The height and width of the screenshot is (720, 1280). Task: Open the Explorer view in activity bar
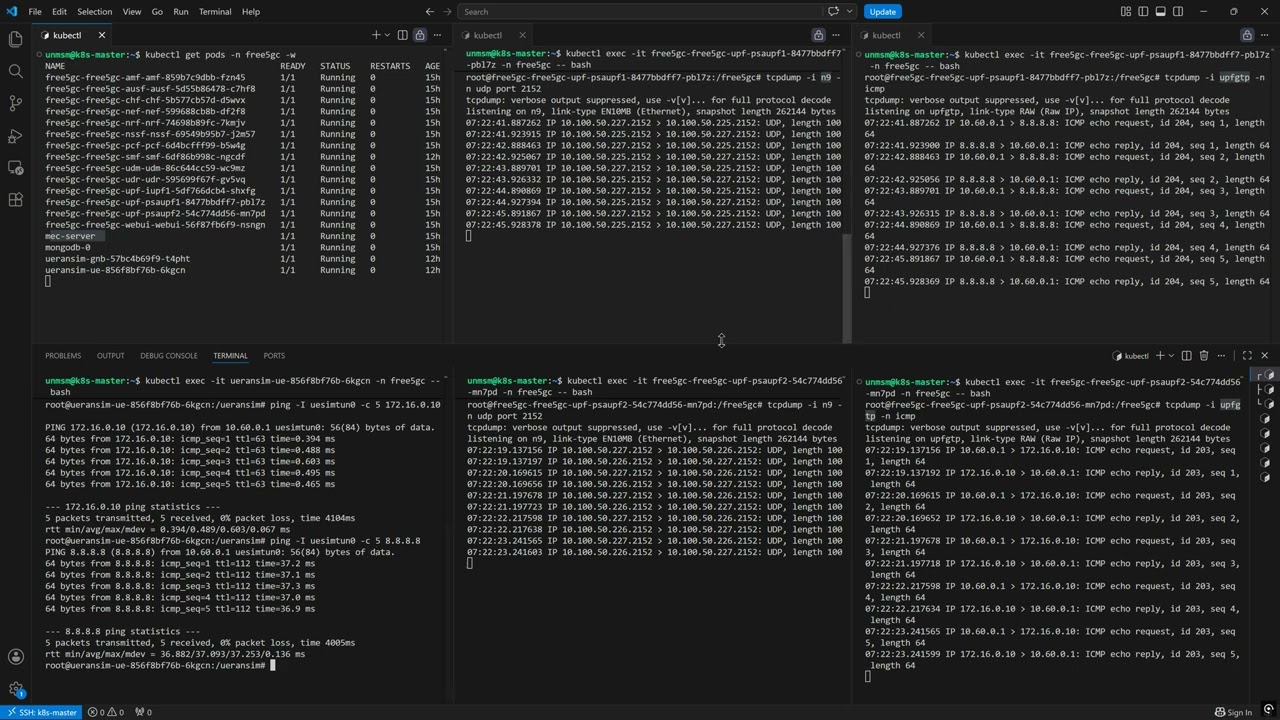click(x=15, y=39)
